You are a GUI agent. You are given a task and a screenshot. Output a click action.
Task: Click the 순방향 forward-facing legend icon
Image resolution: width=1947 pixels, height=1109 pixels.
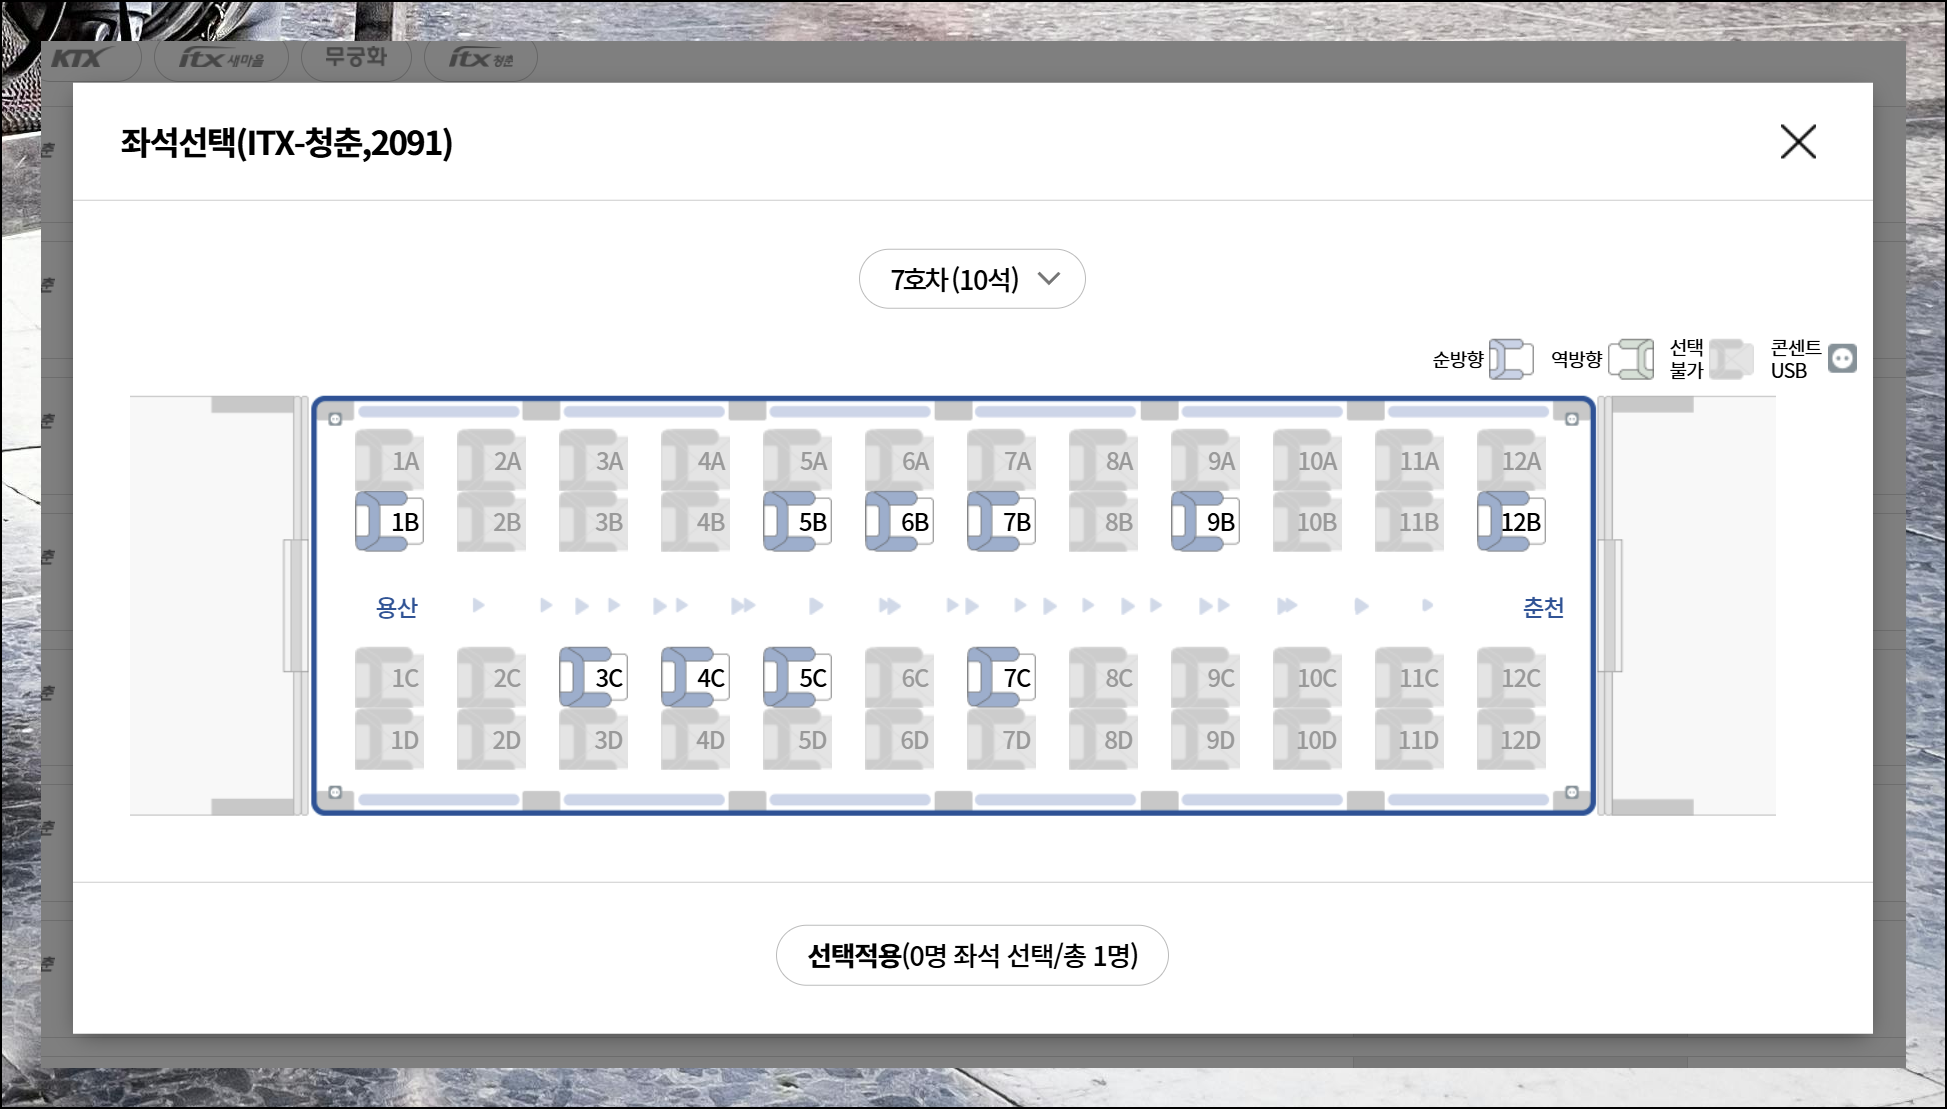(1511, 359)
